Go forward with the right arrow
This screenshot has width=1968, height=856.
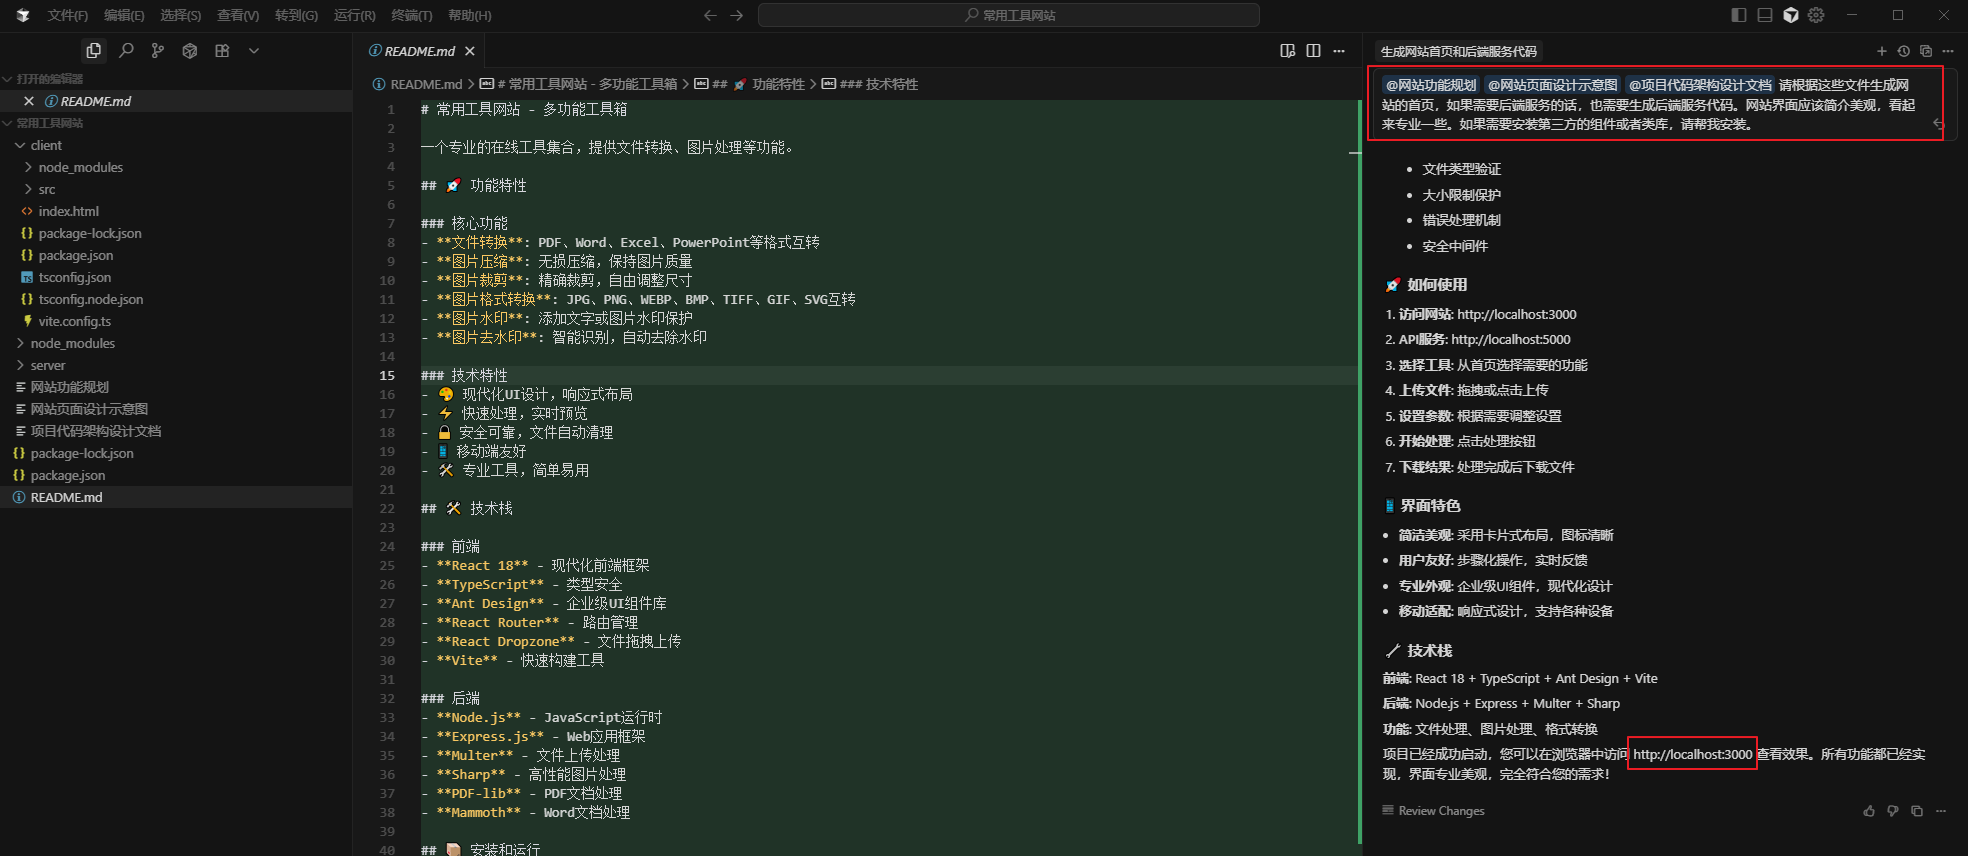(737, 15)
